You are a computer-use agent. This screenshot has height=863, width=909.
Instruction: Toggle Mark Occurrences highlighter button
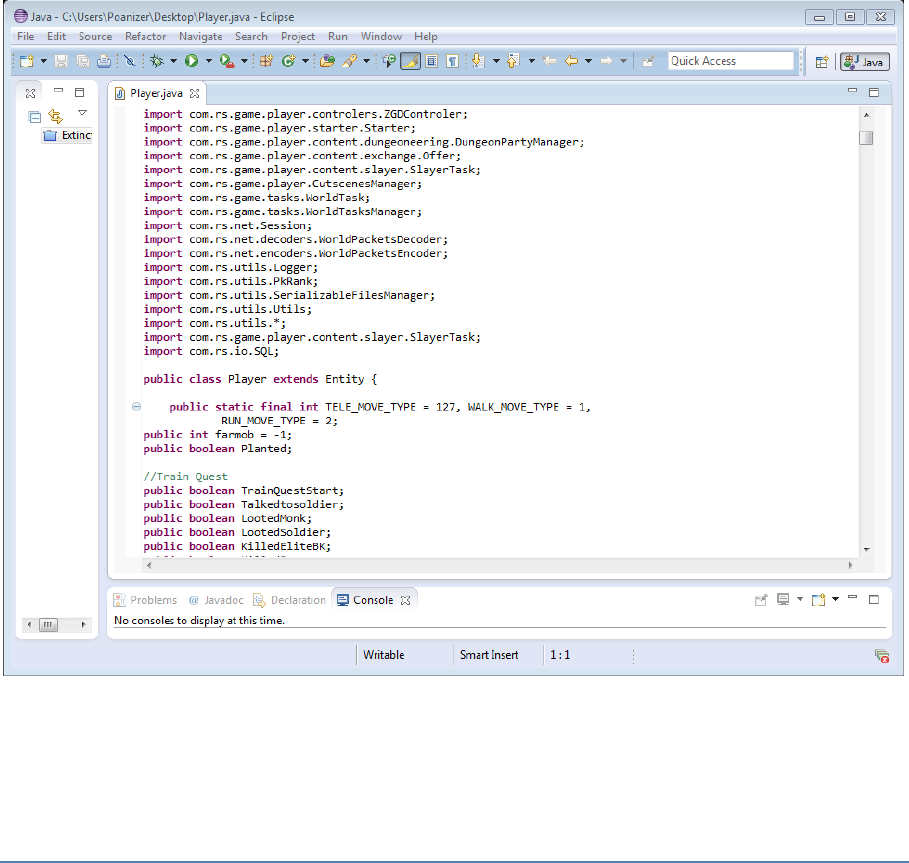click(410, 61)
